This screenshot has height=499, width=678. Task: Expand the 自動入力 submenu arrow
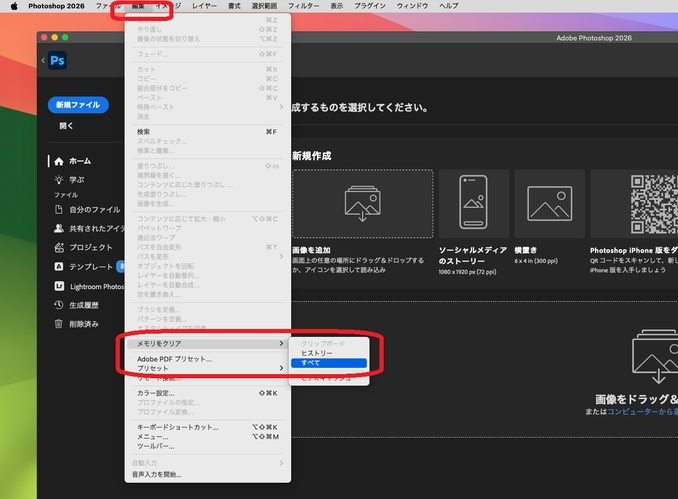(281, 463)
